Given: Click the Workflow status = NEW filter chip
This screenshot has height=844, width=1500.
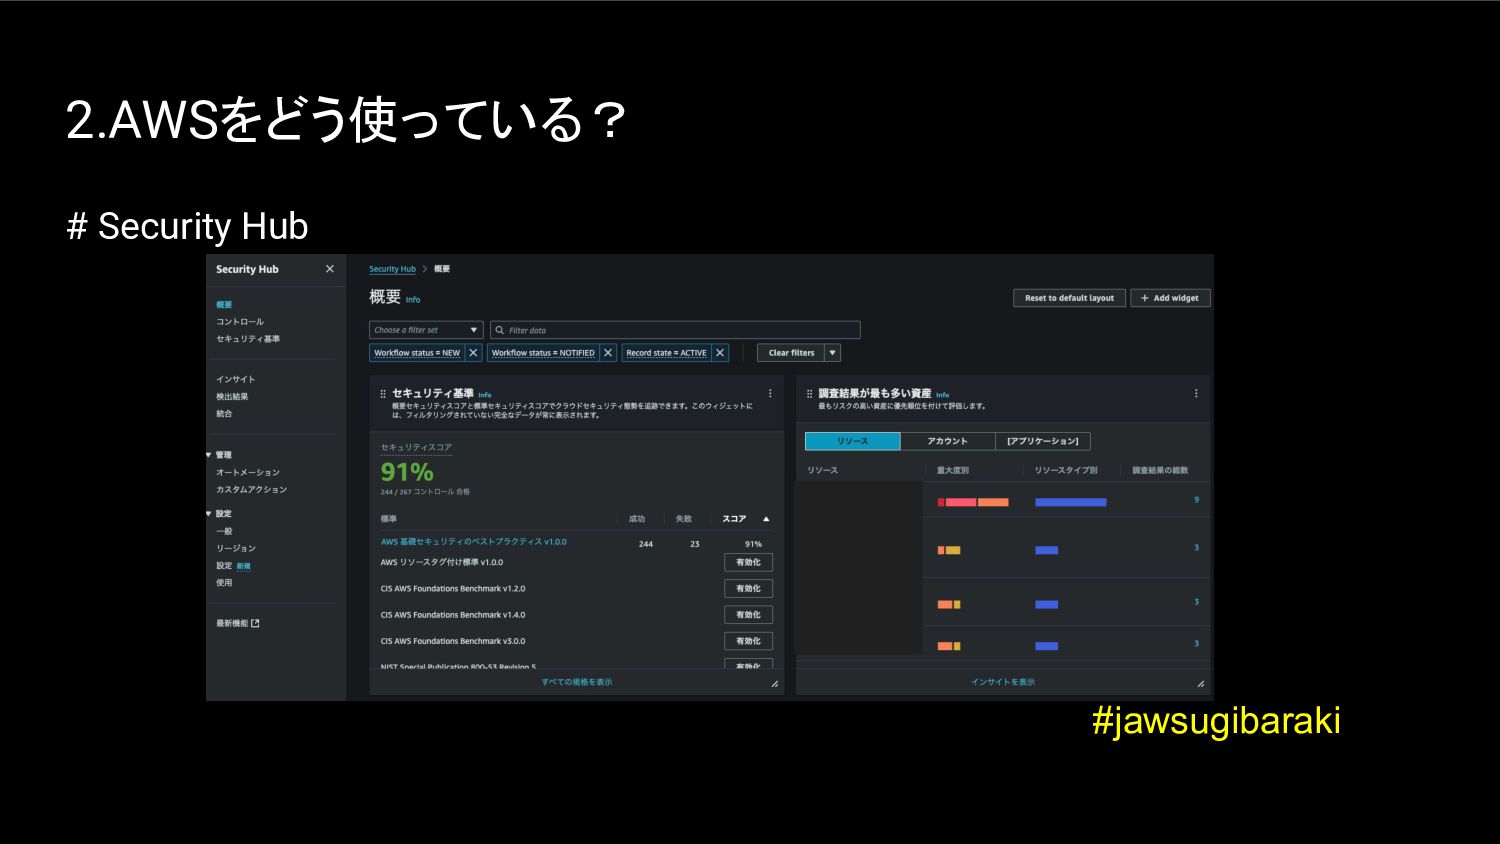Looking at the screenshot, I should (417, 353).
